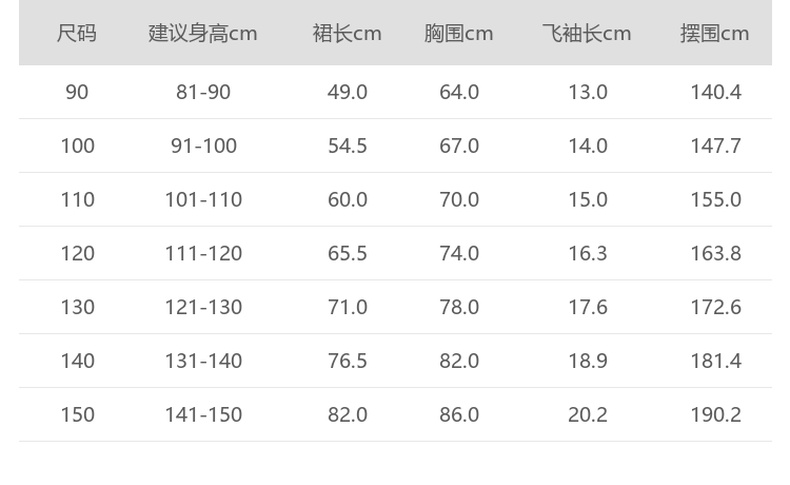Image resolution: width=790 pixels, height=485 pixels.
Task: Click the 49.0 skirt length cell
Action: (347, 92)
